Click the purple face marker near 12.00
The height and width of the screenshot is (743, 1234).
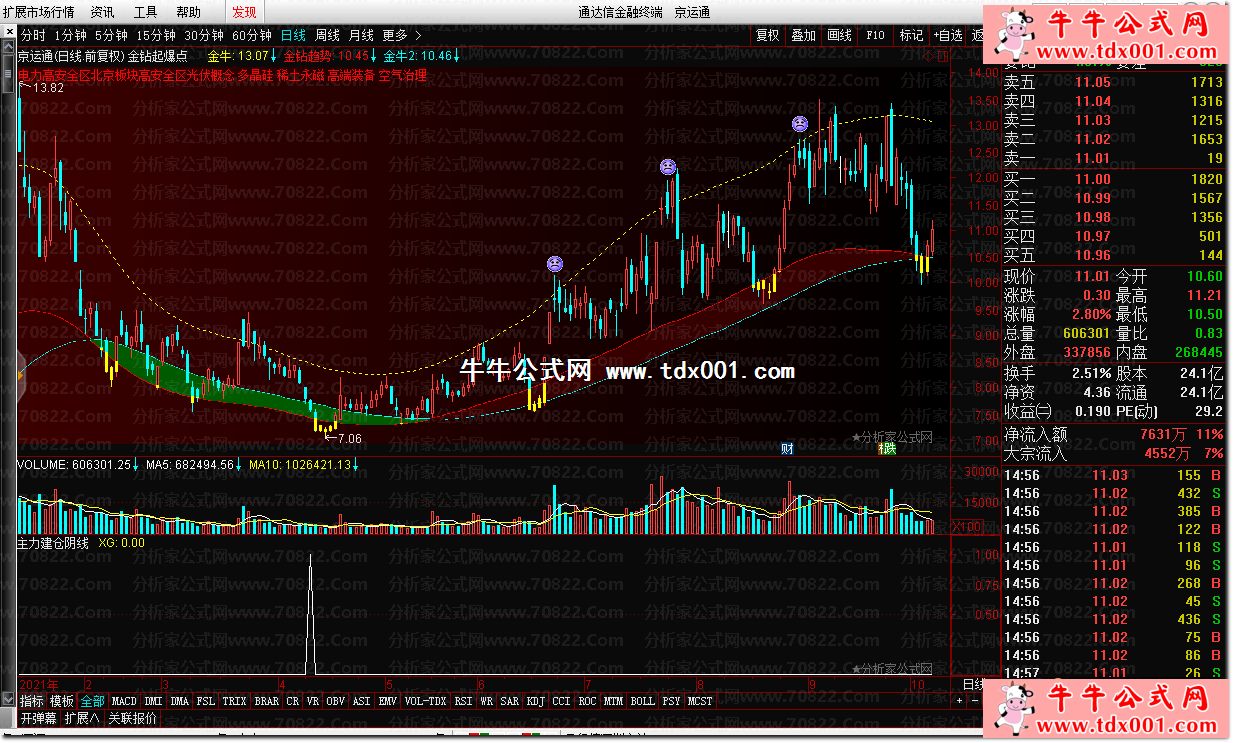click(668, 167)
